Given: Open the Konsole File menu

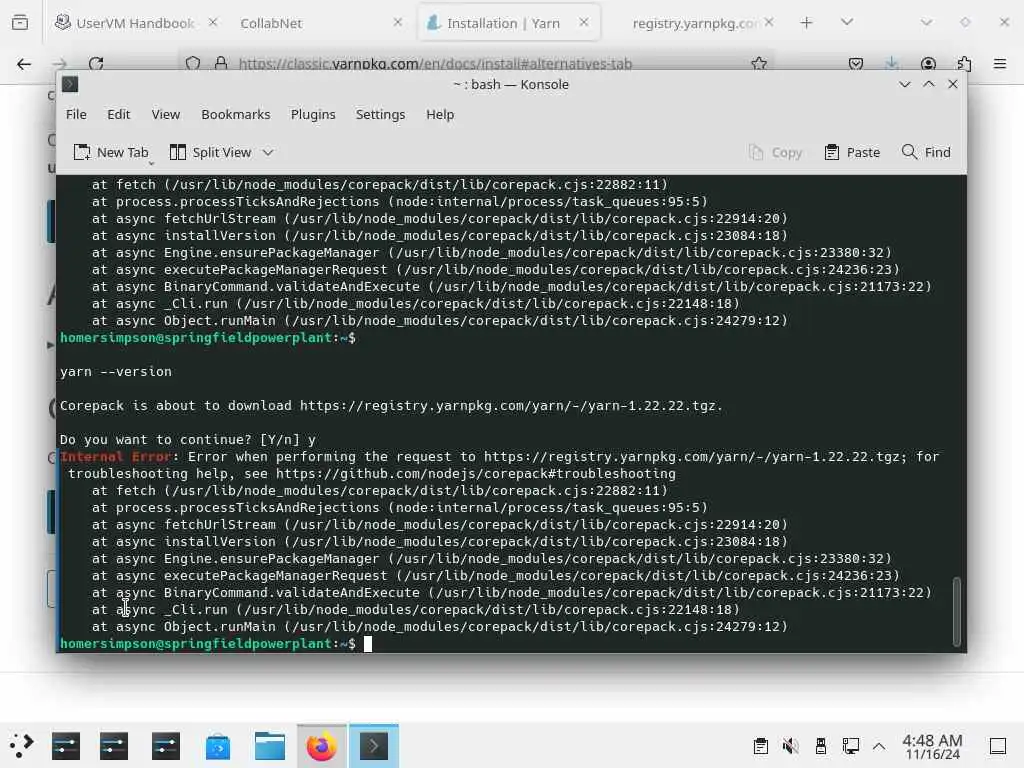Looking at the screenshot, I should coord(76,114).
